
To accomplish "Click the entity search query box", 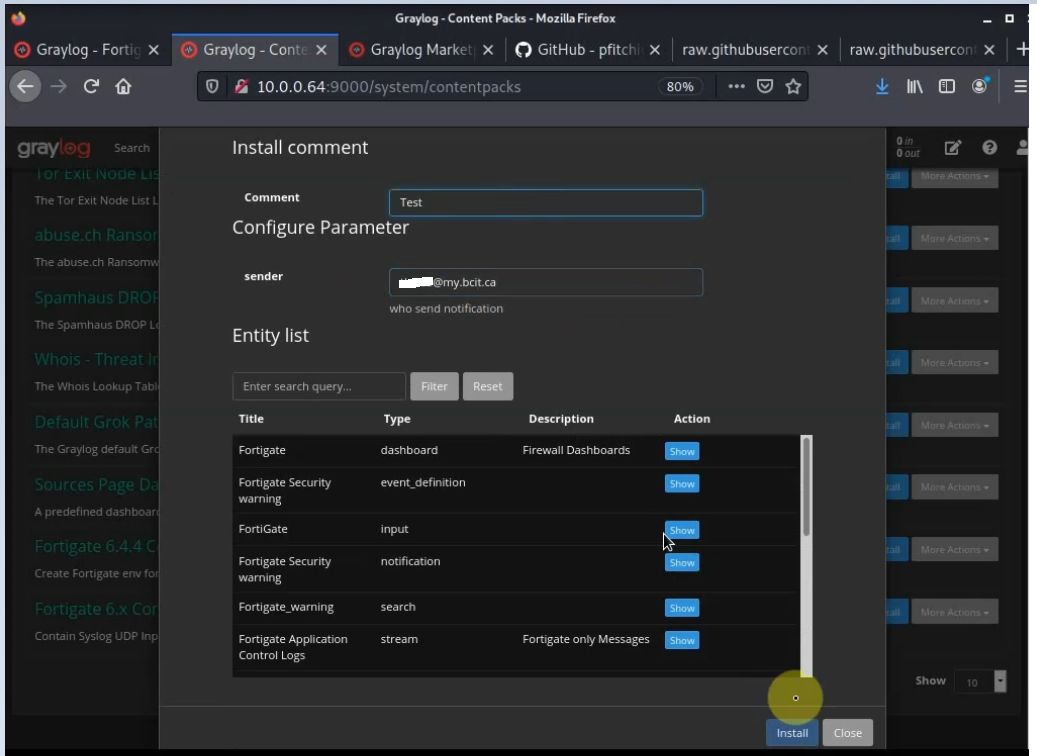I will (x=319, y=386).
